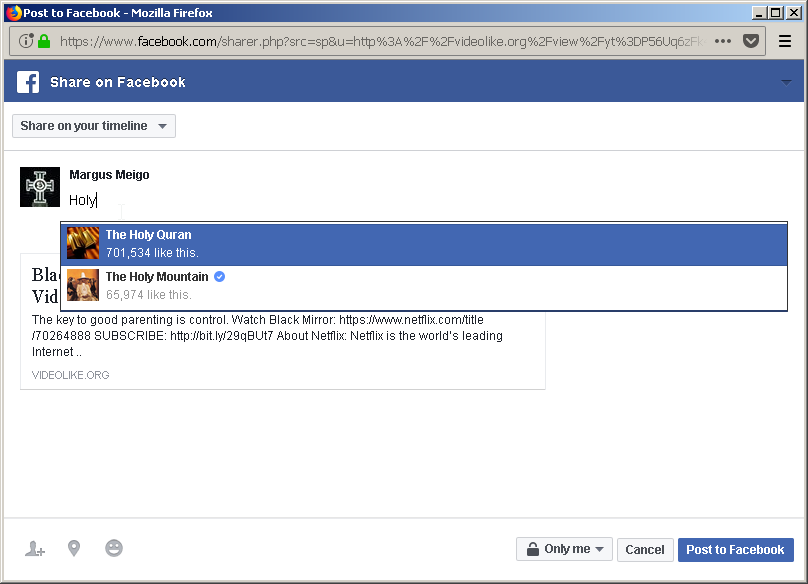Click Margus Meigo profile picture
Screen dimensions: 808x584
(40, 187)
